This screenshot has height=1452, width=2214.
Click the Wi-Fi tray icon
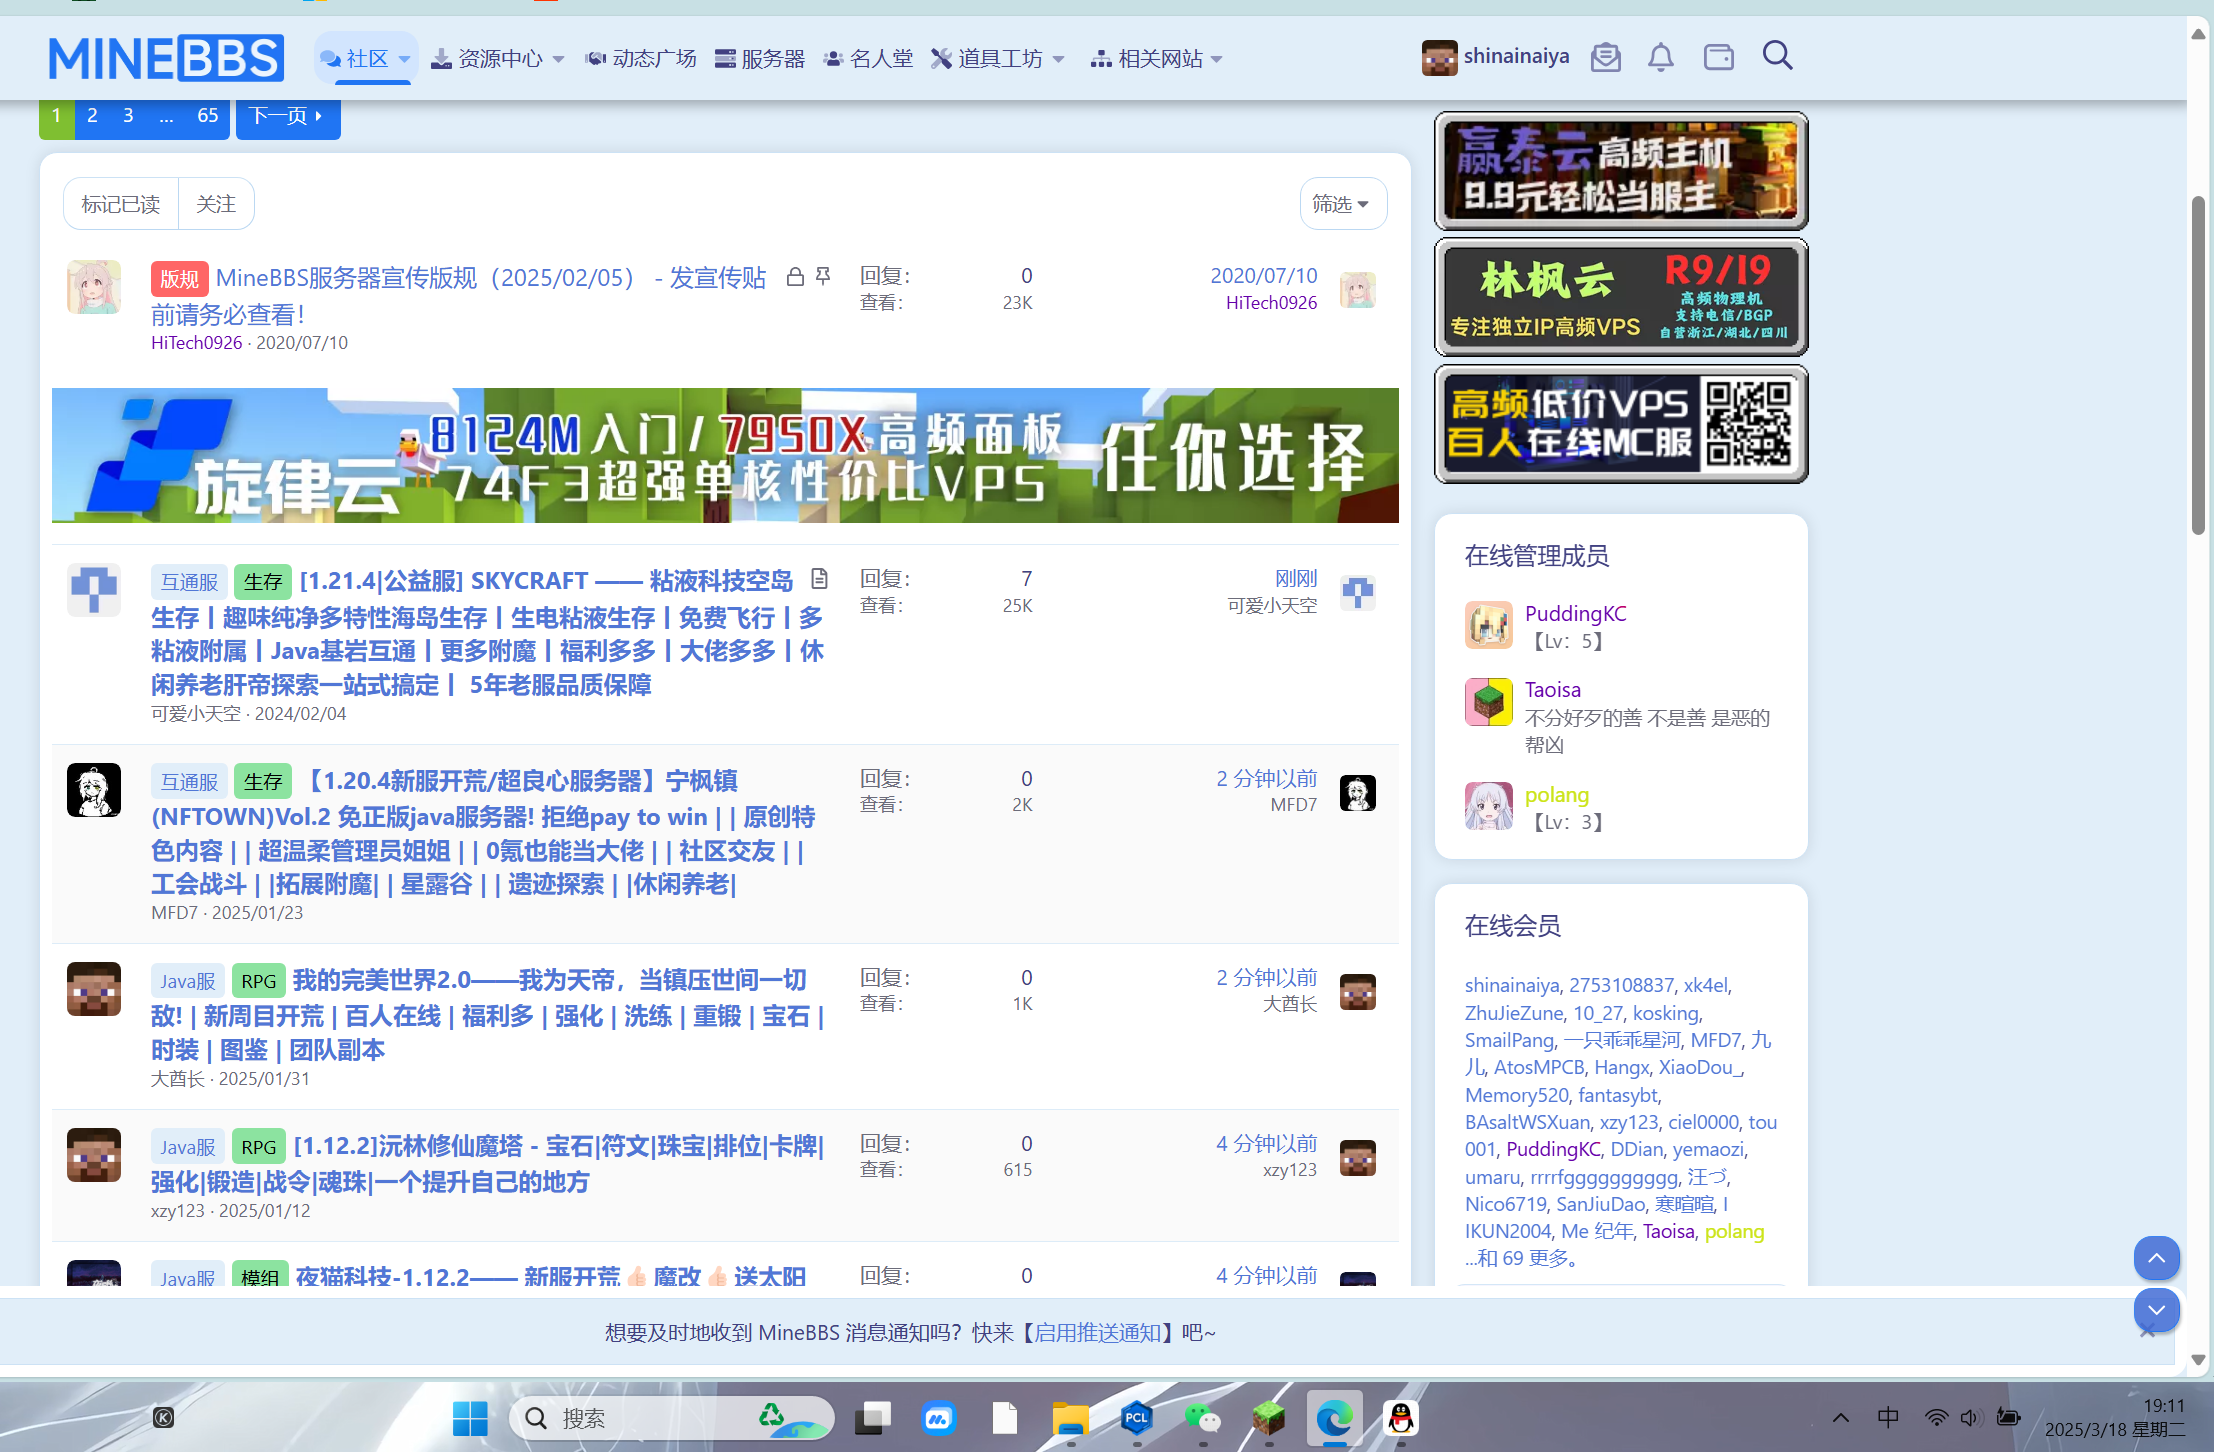click(1936, 1417)
